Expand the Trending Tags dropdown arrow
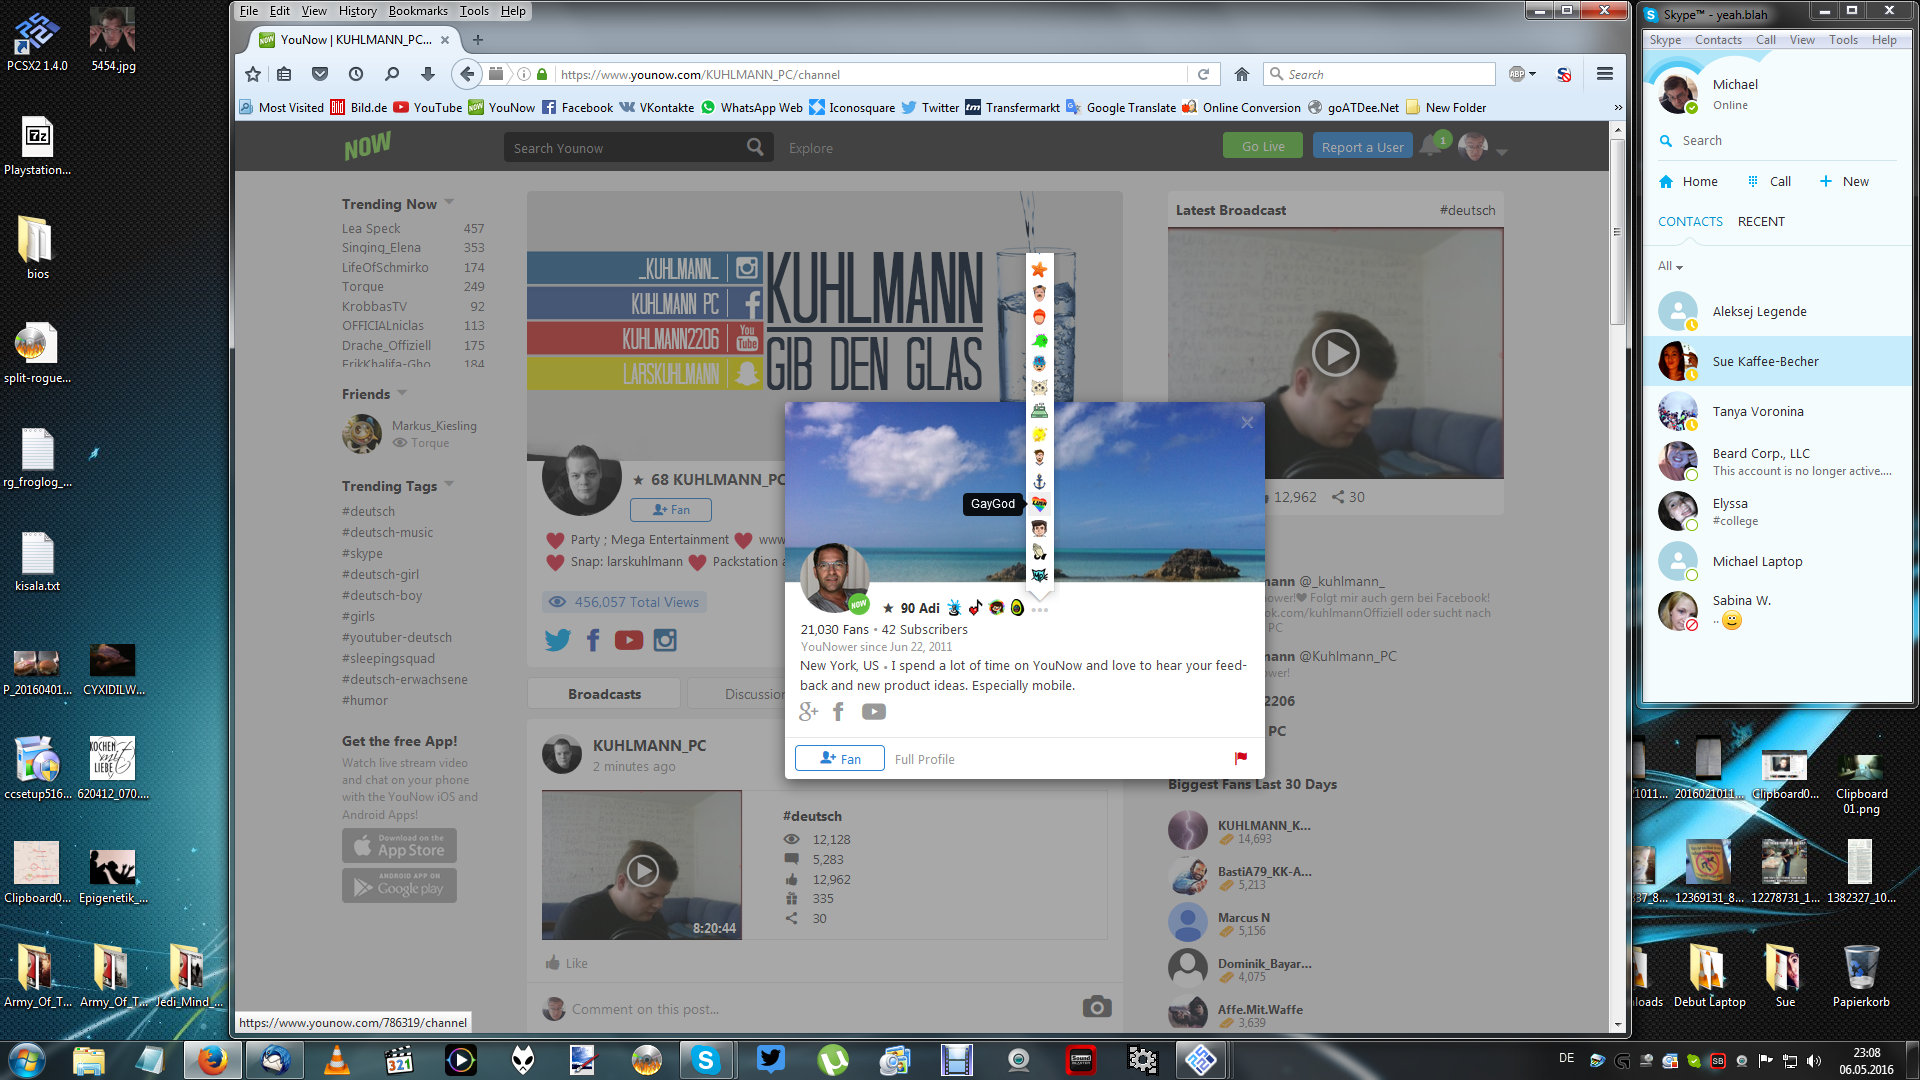1920x1080 pixels. click(449, 485)
